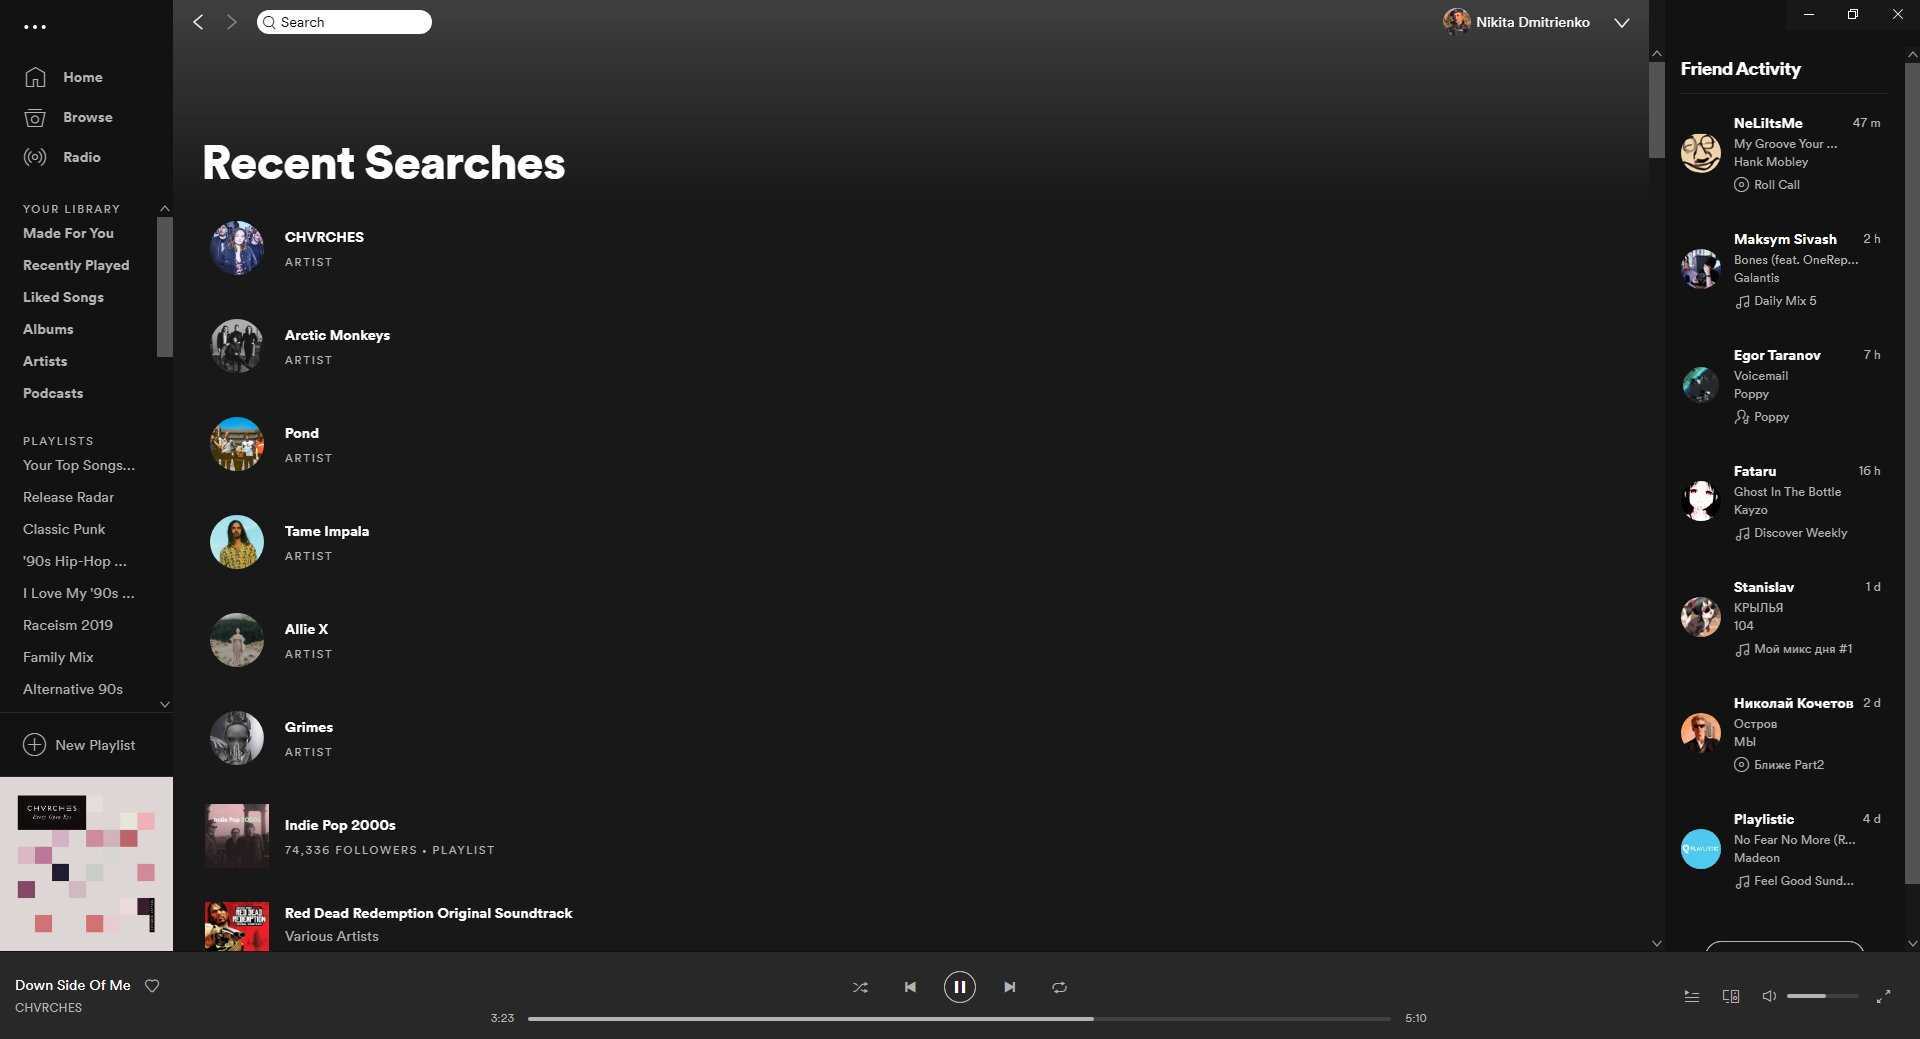Click the main content vertical scrollbar
Screen dimensions: 1920x1039
(x=1657, y=110)
